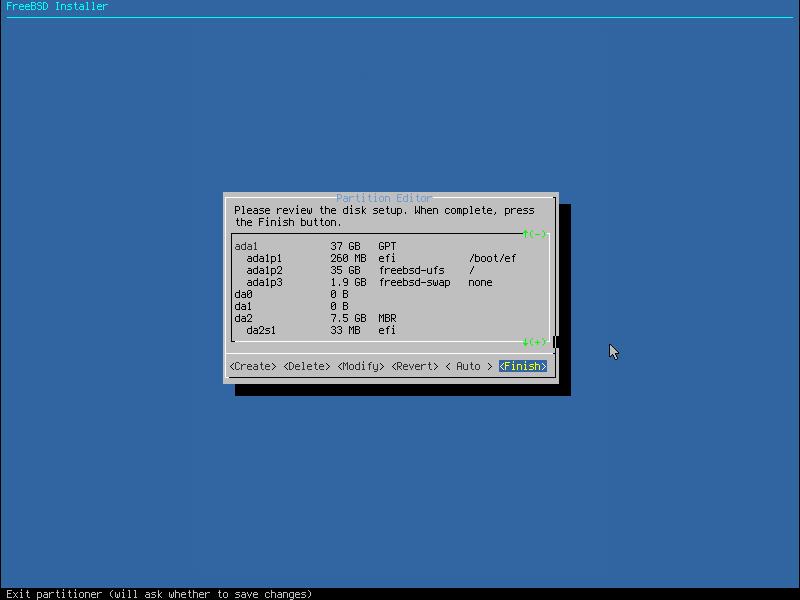
Task: Select the ada1 disk row
Action: click(x=390, y=246)
